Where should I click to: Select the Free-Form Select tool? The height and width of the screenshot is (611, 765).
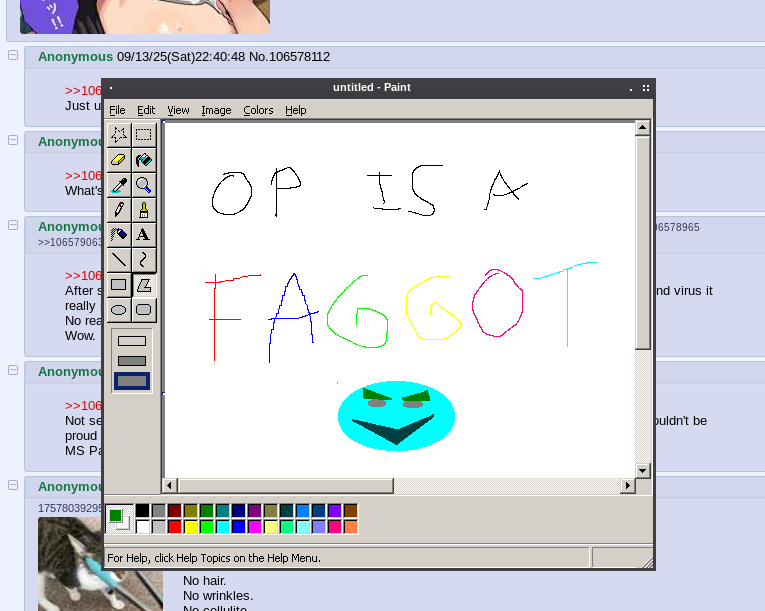point(119,134)
